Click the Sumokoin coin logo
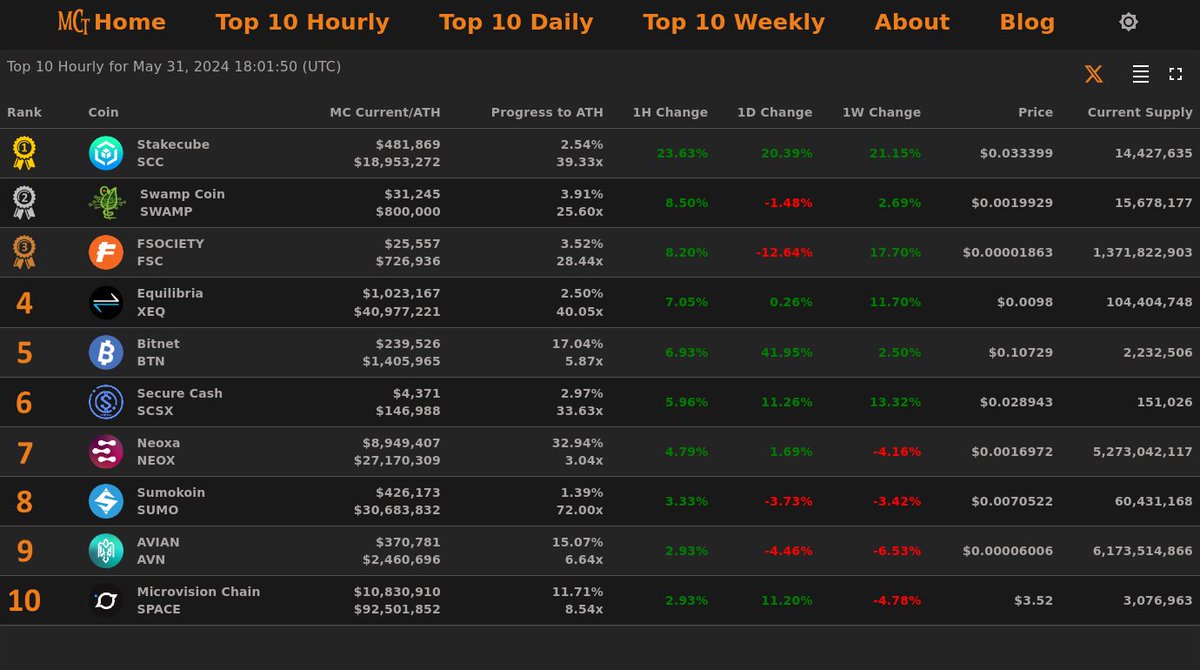1200x670 pixels. click(105, 501)
